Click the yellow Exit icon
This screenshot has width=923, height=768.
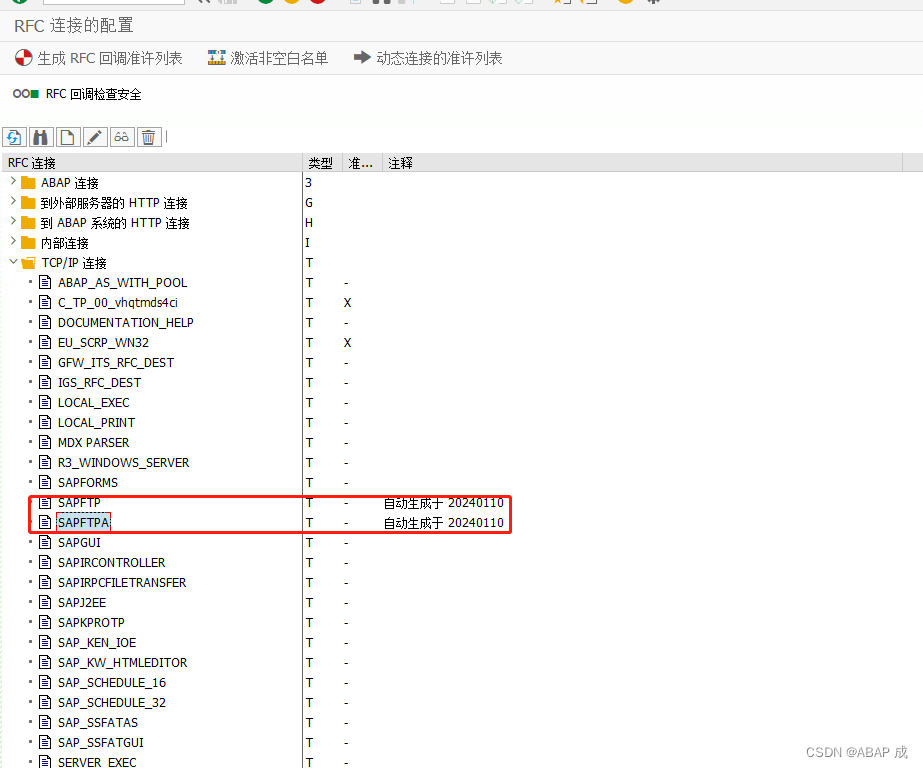293,4
